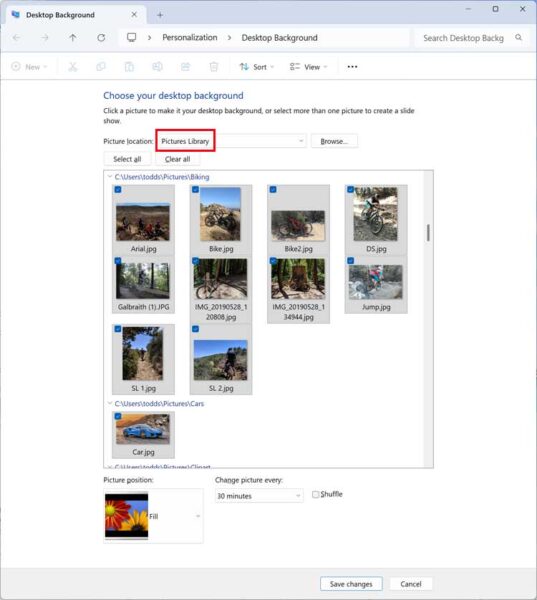Select the Car.jpg thumbnail image
This screenshot has height=600, width=537.
tap(143, 430)
